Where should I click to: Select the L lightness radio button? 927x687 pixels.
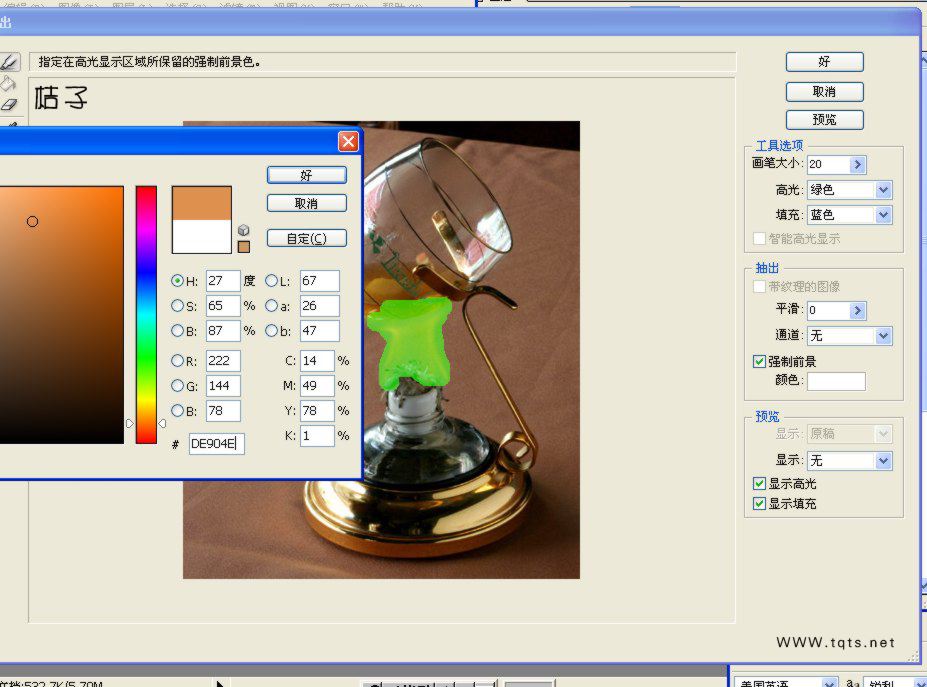(x=271, y=281)
